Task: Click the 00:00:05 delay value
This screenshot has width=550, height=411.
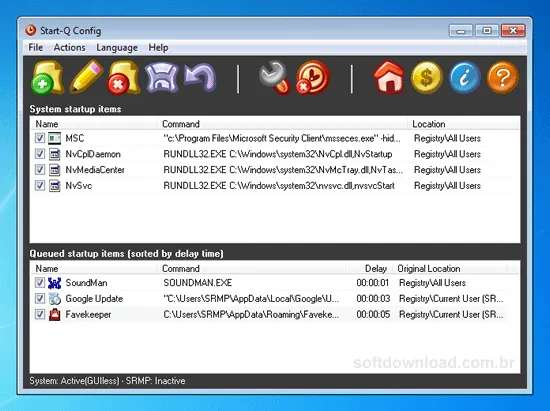Action: coord(373,314)
